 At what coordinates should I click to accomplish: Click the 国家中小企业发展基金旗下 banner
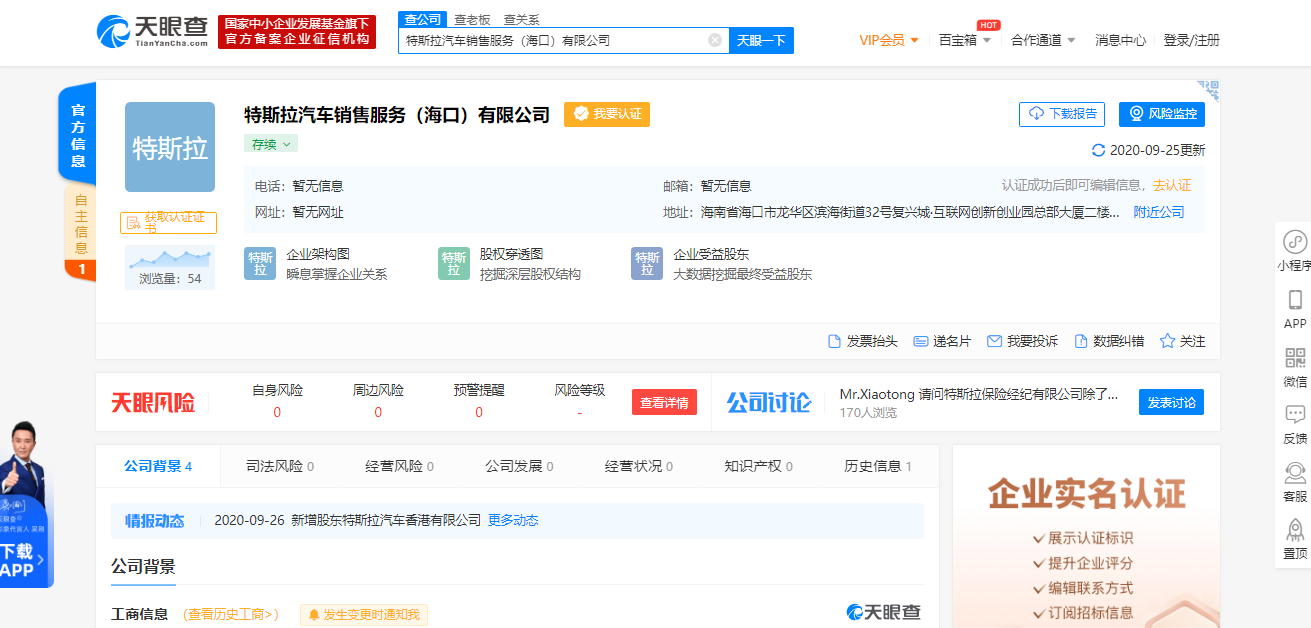(297, 31)
